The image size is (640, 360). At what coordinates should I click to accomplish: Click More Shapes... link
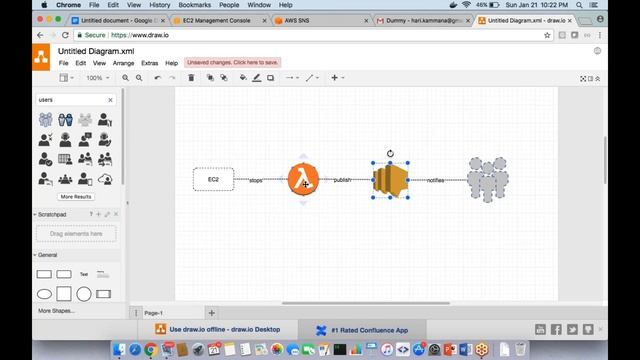point(56,311)
